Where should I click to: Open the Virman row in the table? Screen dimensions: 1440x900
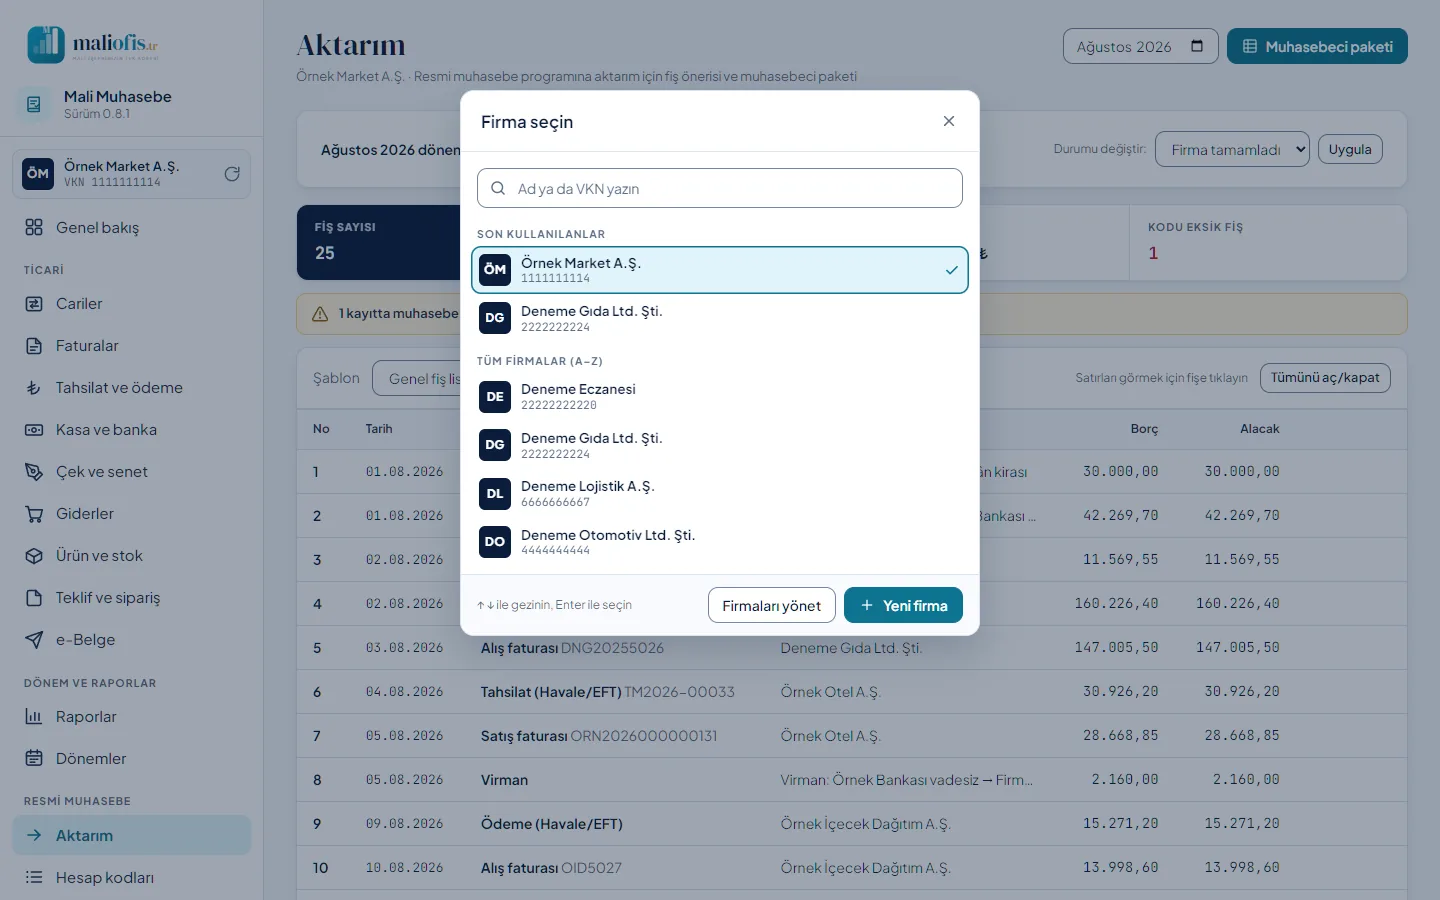click(851, 780)
